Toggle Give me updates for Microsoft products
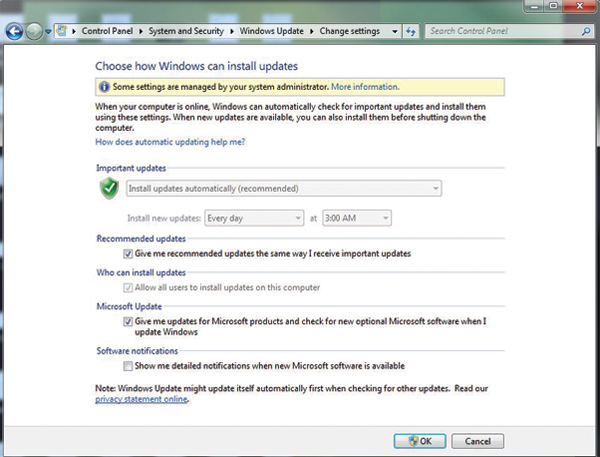 128,322
